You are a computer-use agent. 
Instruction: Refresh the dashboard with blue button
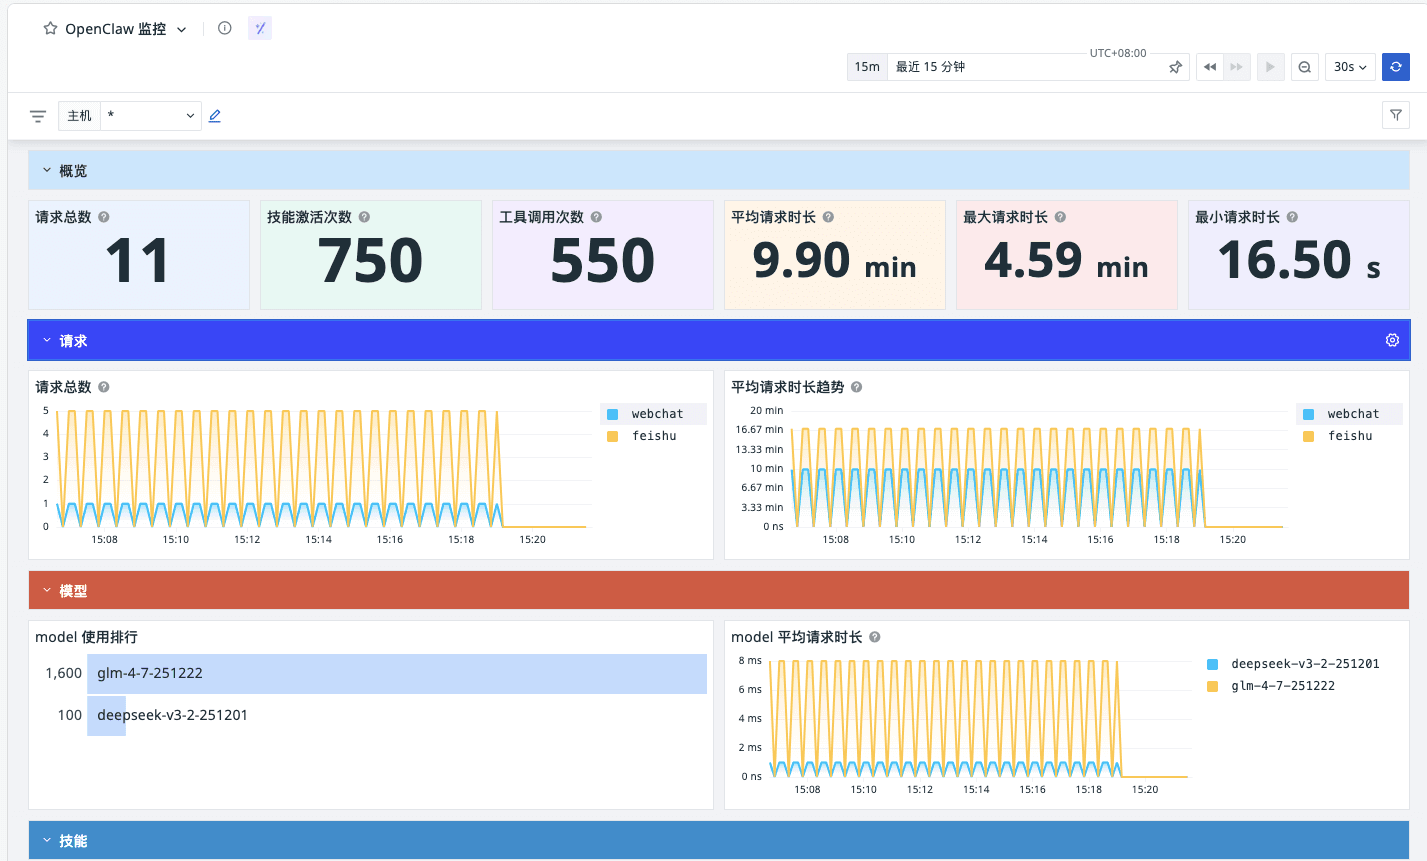[x=1395, y=67]
